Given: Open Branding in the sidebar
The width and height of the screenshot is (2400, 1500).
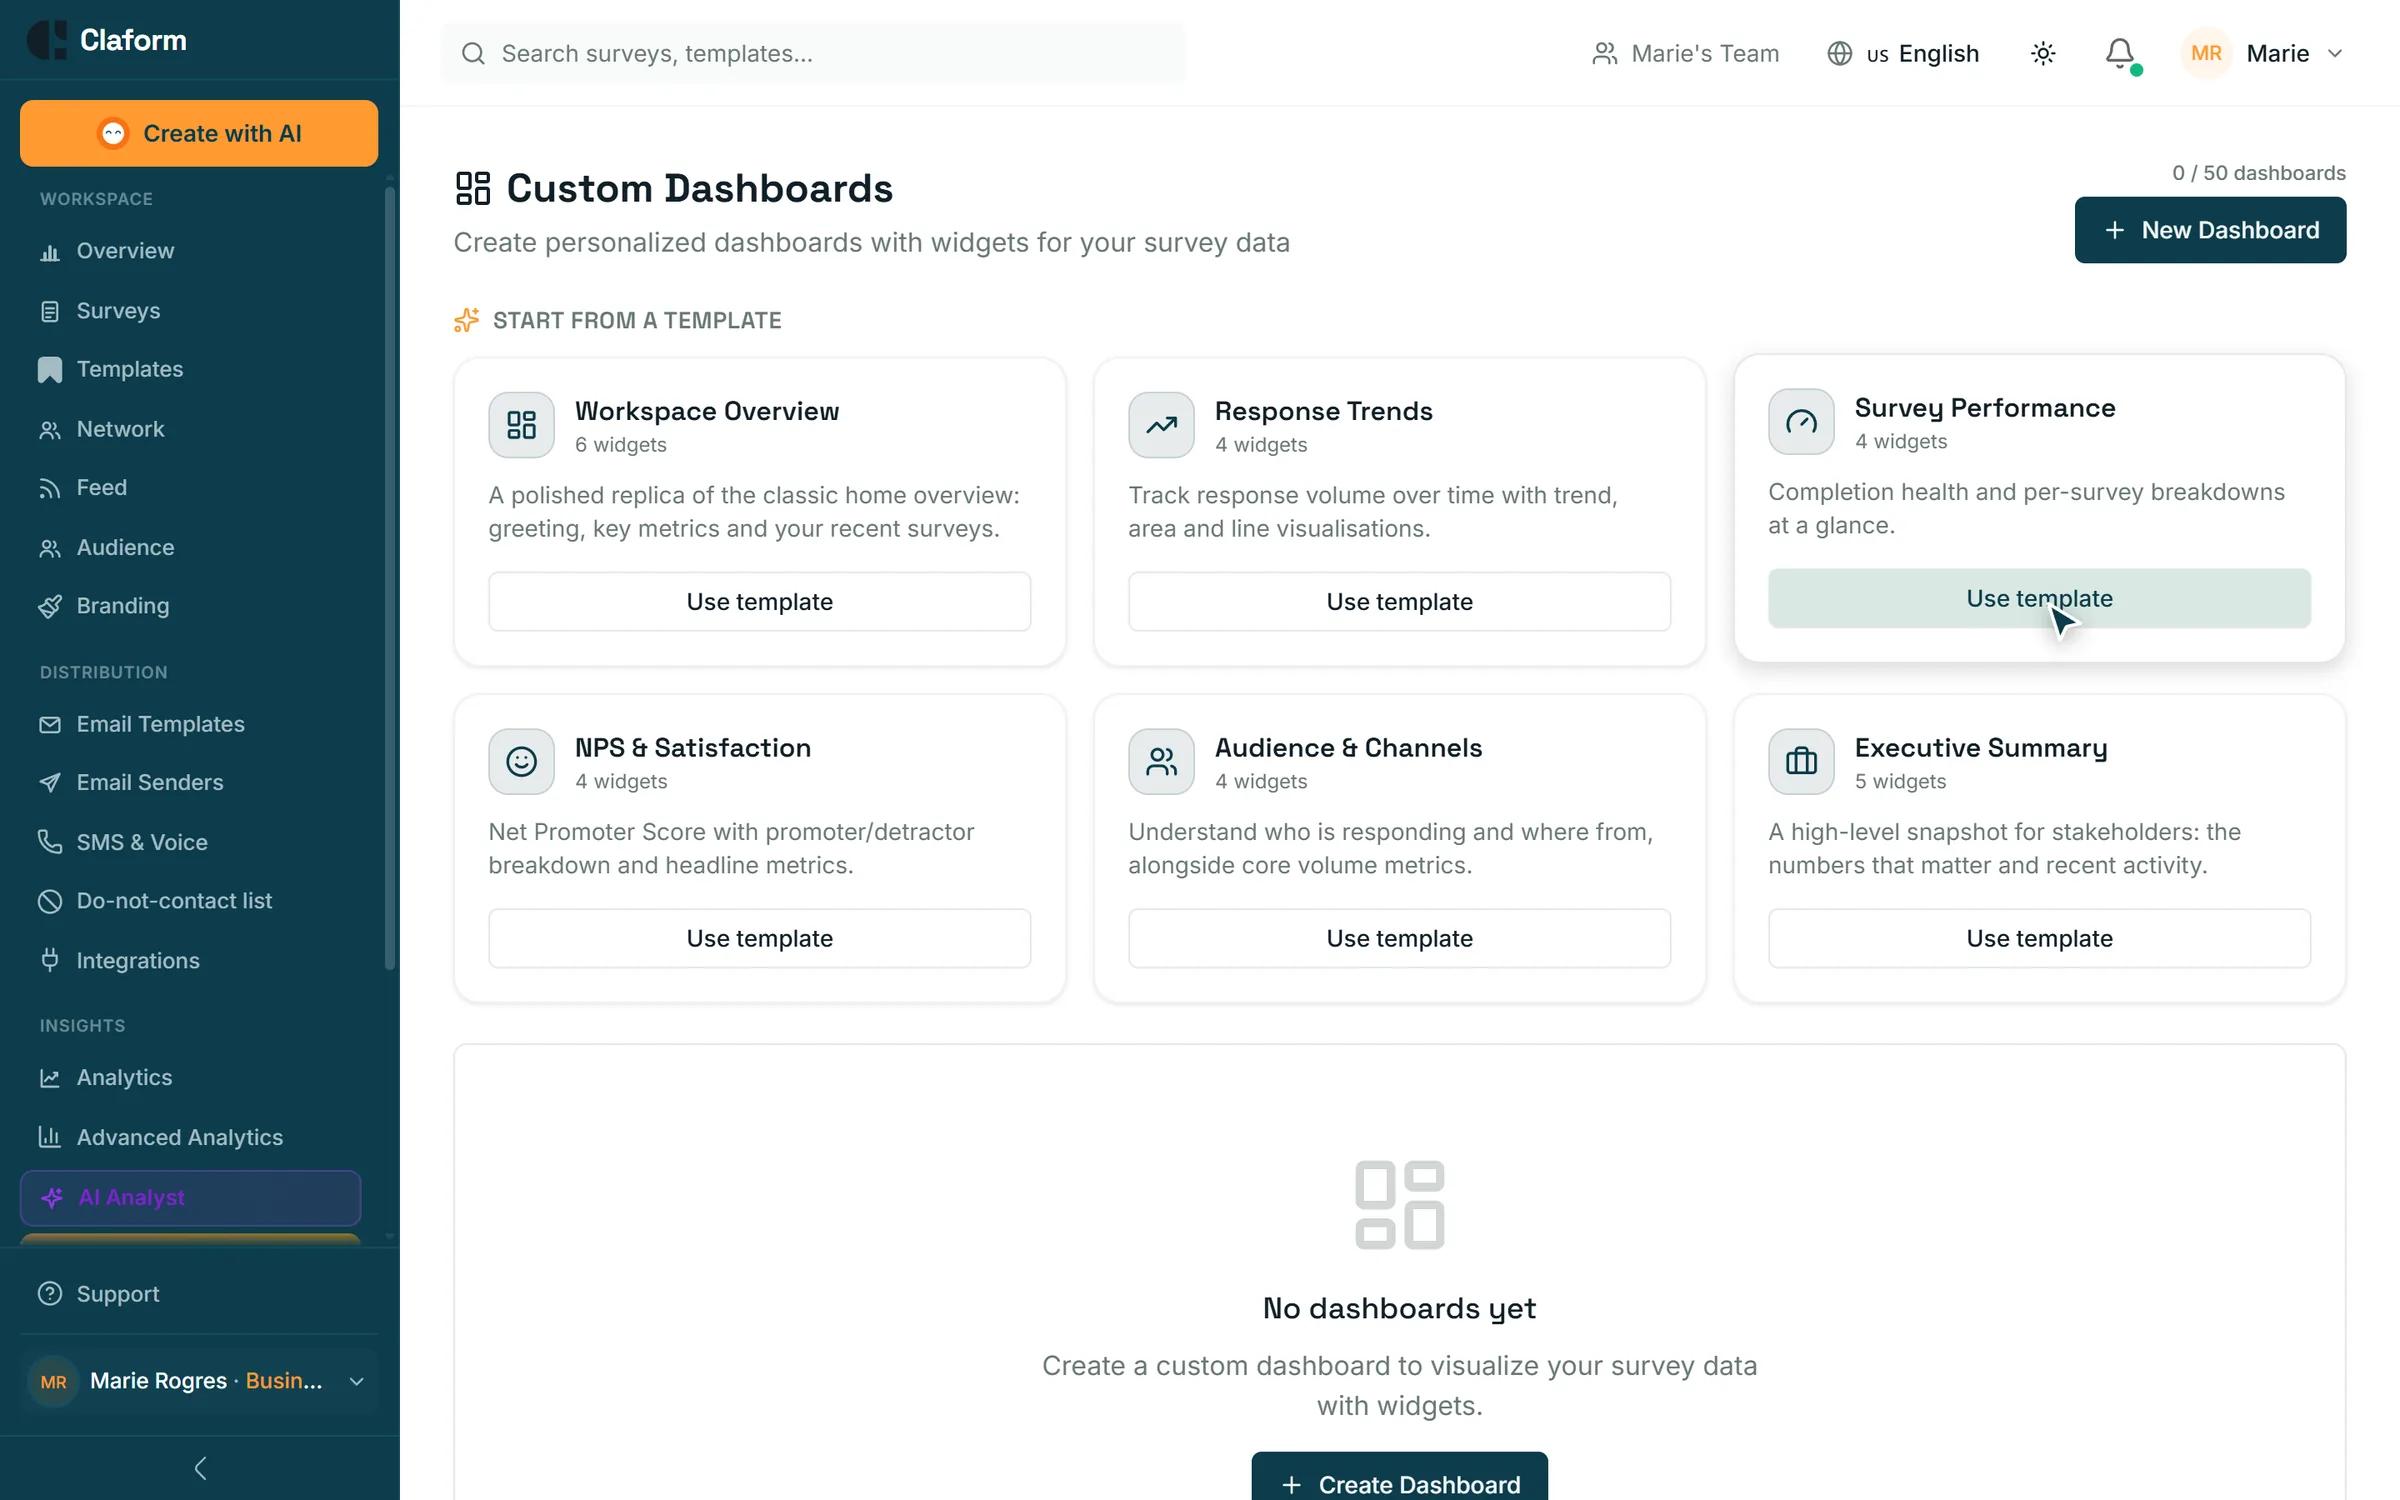Looking at the screenshot, I should click(x=190, y=606).
